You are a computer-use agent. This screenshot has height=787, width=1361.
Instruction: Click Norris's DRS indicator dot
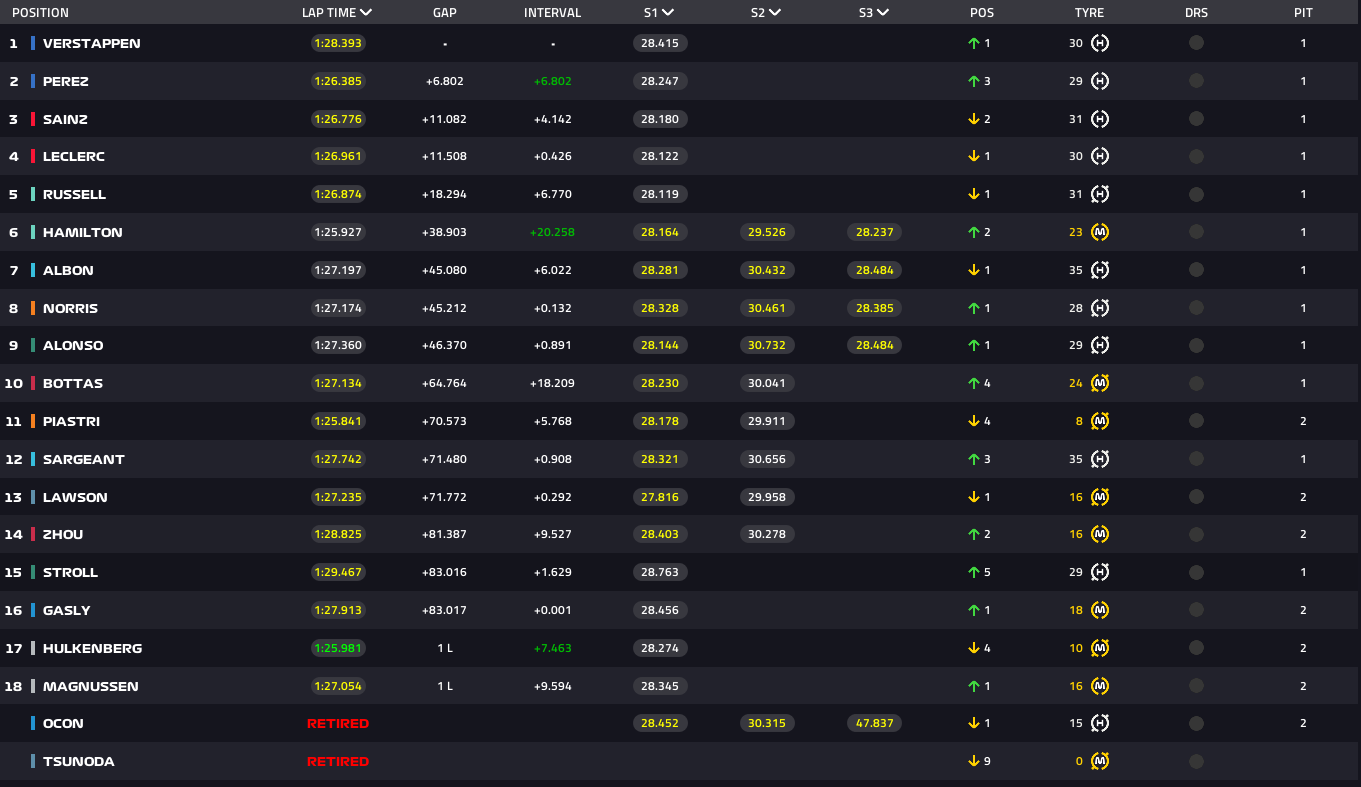click(1196, 308)
